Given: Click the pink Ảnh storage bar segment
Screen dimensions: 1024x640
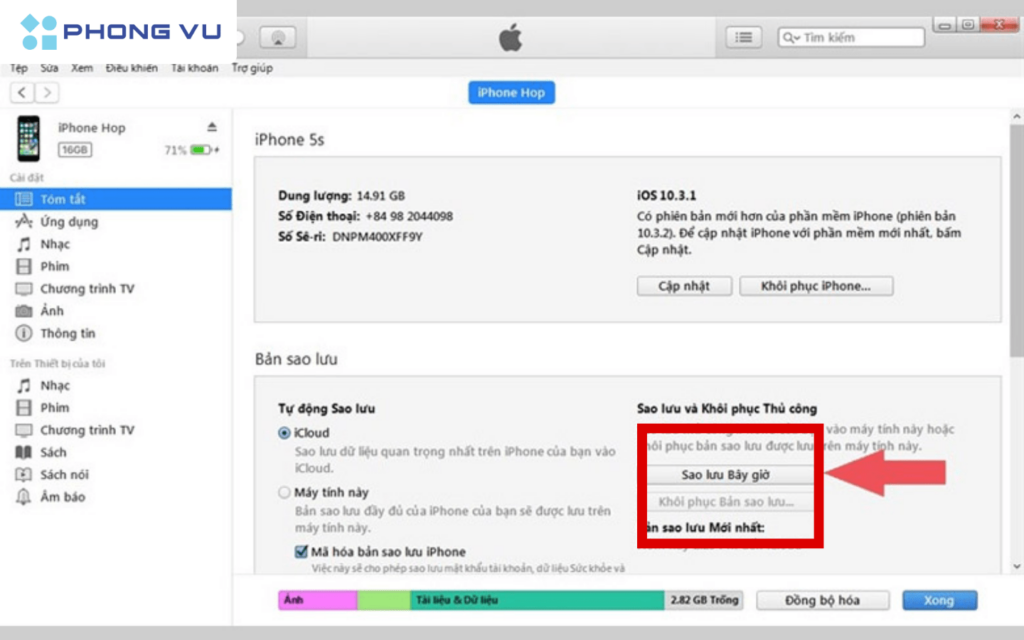Looking at the screenshot, I should [x=317, y=600].
